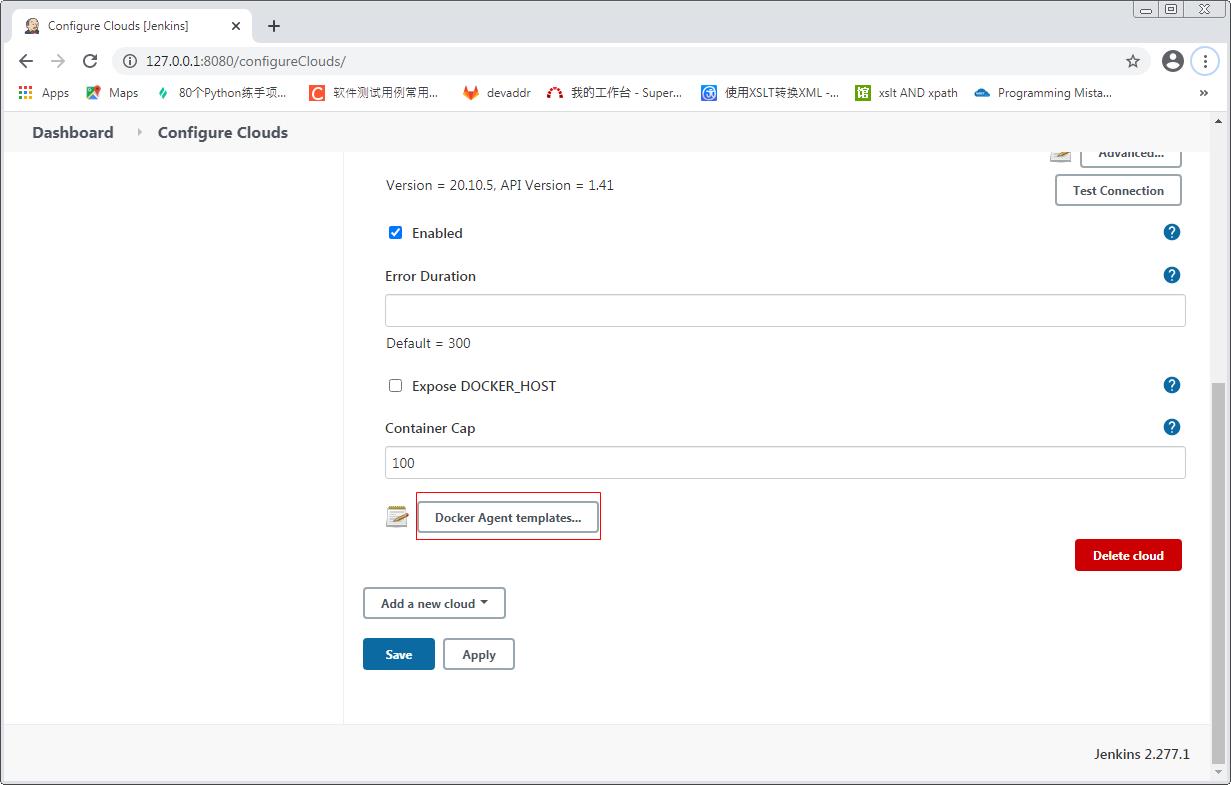Open the xslt AND xpath bookmark
The width and height of the screenshot is (1231, 785).
(907, 93)
